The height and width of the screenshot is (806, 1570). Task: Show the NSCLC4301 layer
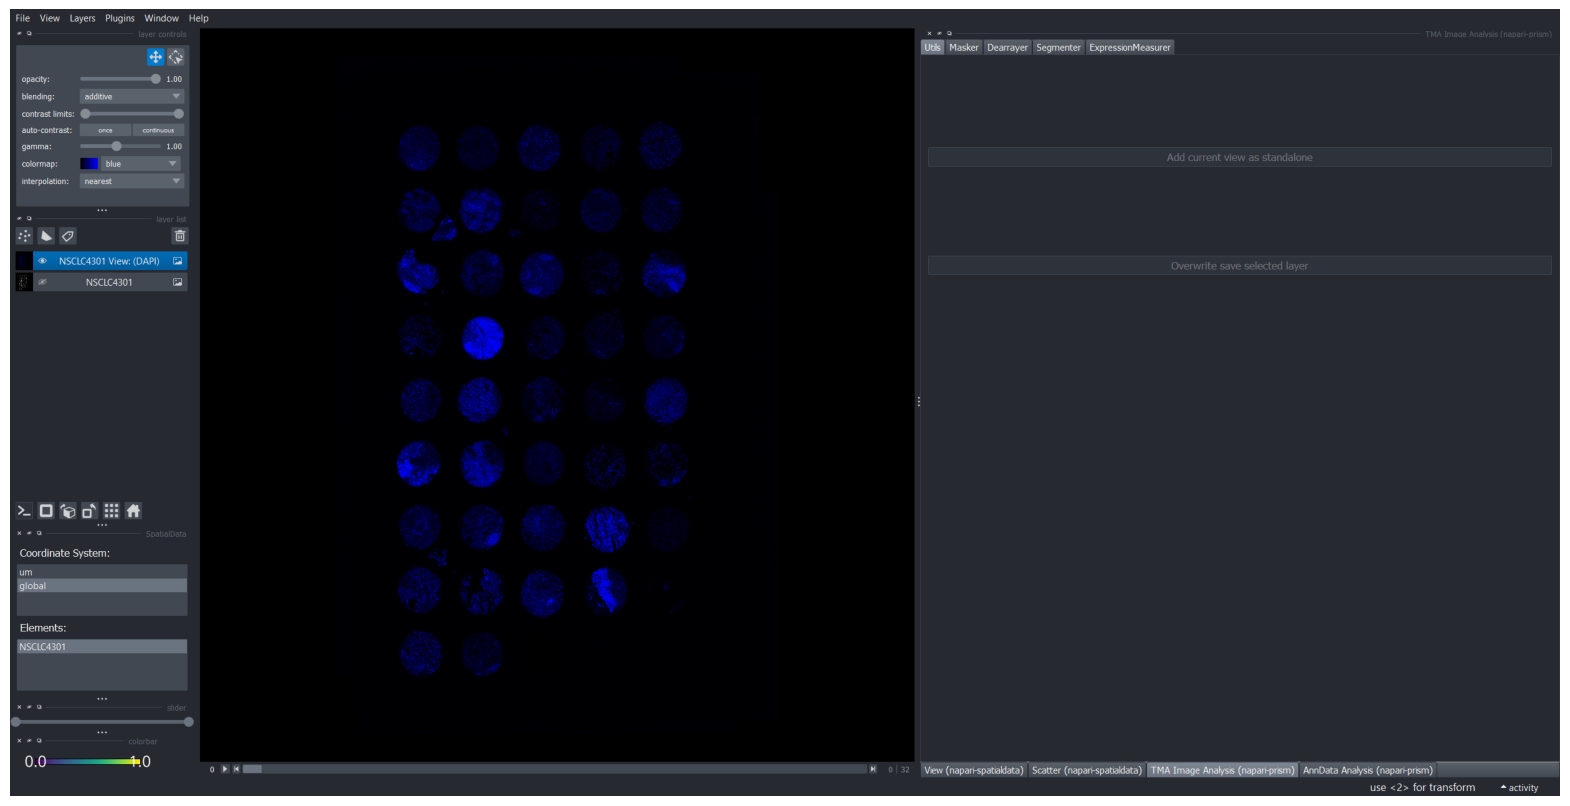tap(42, 282)
